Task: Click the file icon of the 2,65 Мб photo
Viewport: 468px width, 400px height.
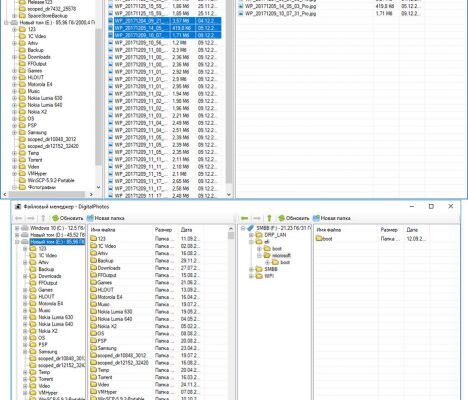Action: pyautogui.click(x=111, y=181)
